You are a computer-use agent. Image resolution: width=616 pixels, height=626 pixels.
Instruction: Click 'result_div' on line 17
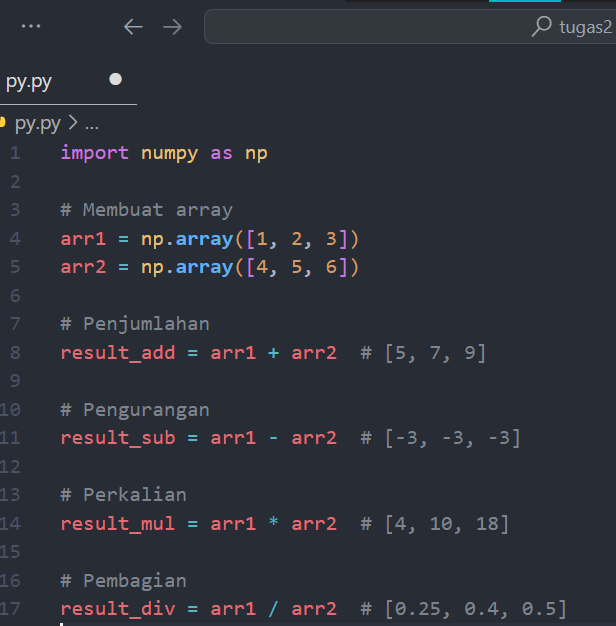(x=118, y=609)
